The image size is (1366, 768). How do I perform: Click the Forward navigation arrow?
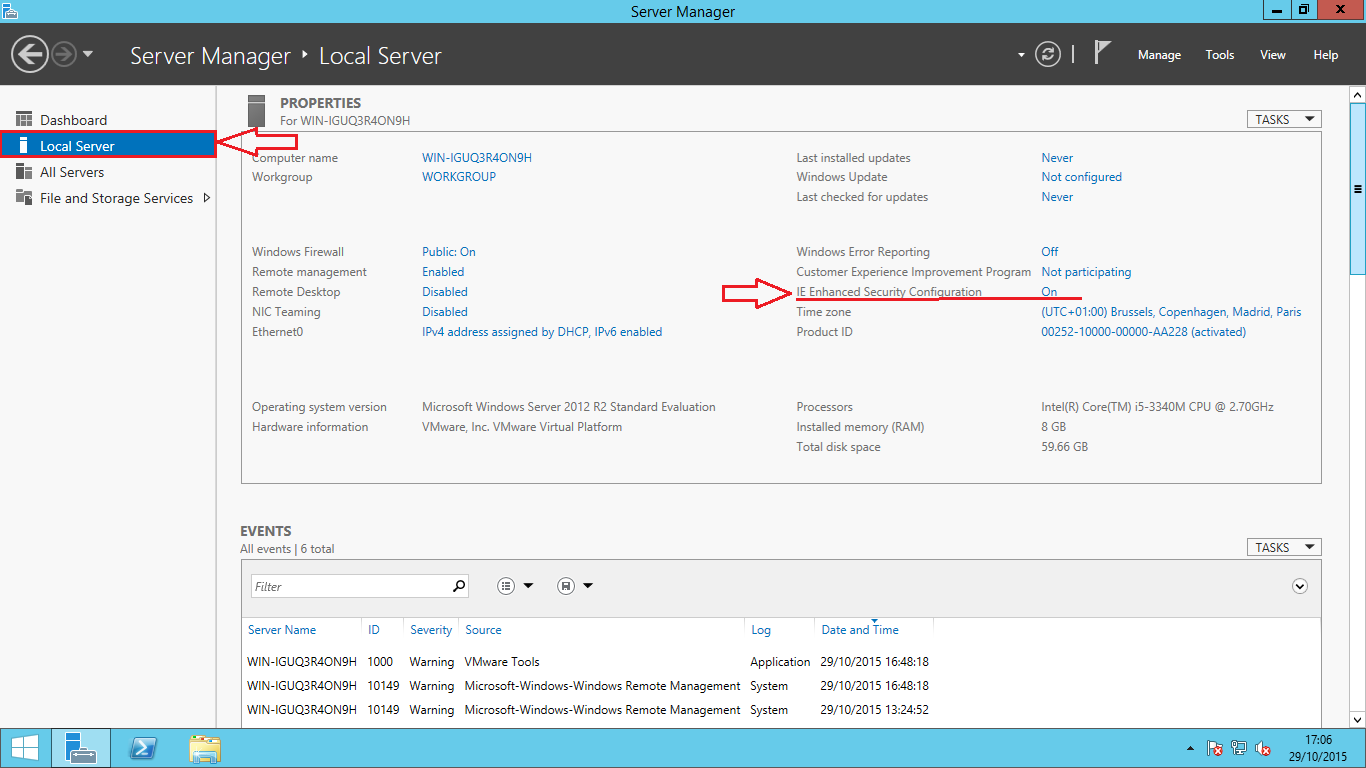click(64, 53)
